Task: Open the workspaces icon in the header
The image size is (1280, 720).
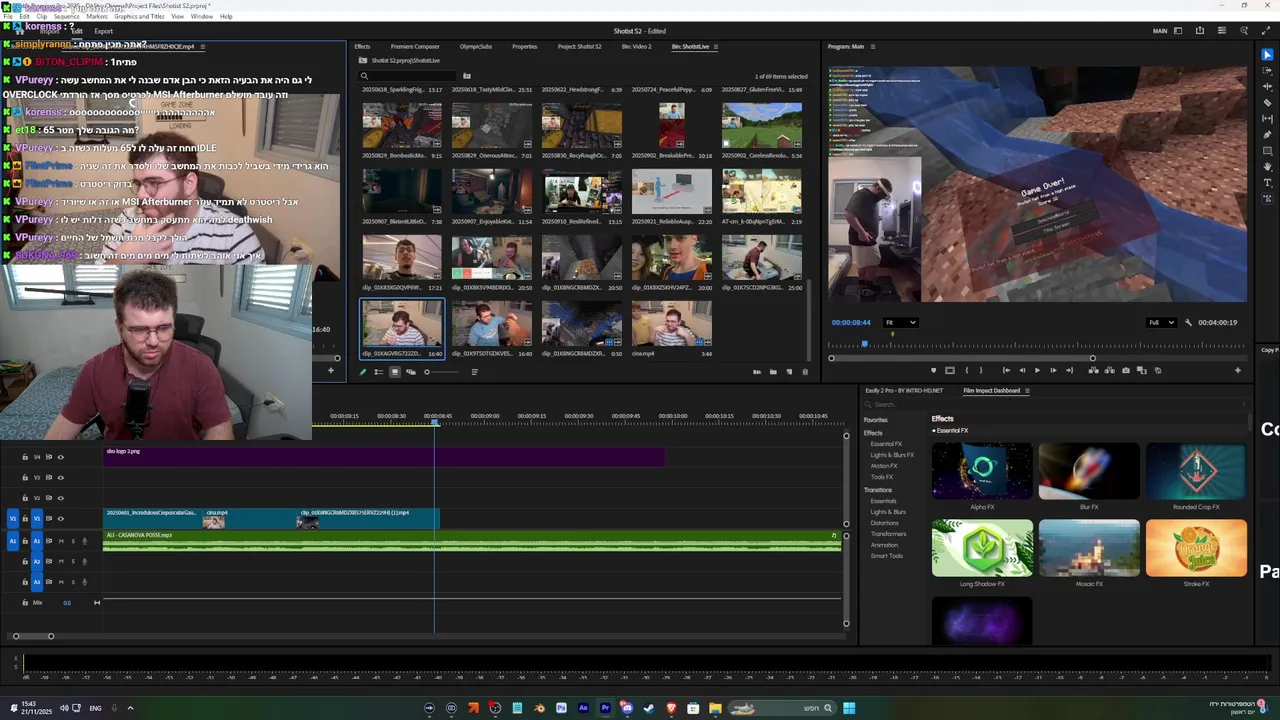Action: click(x=1178, y=31)
